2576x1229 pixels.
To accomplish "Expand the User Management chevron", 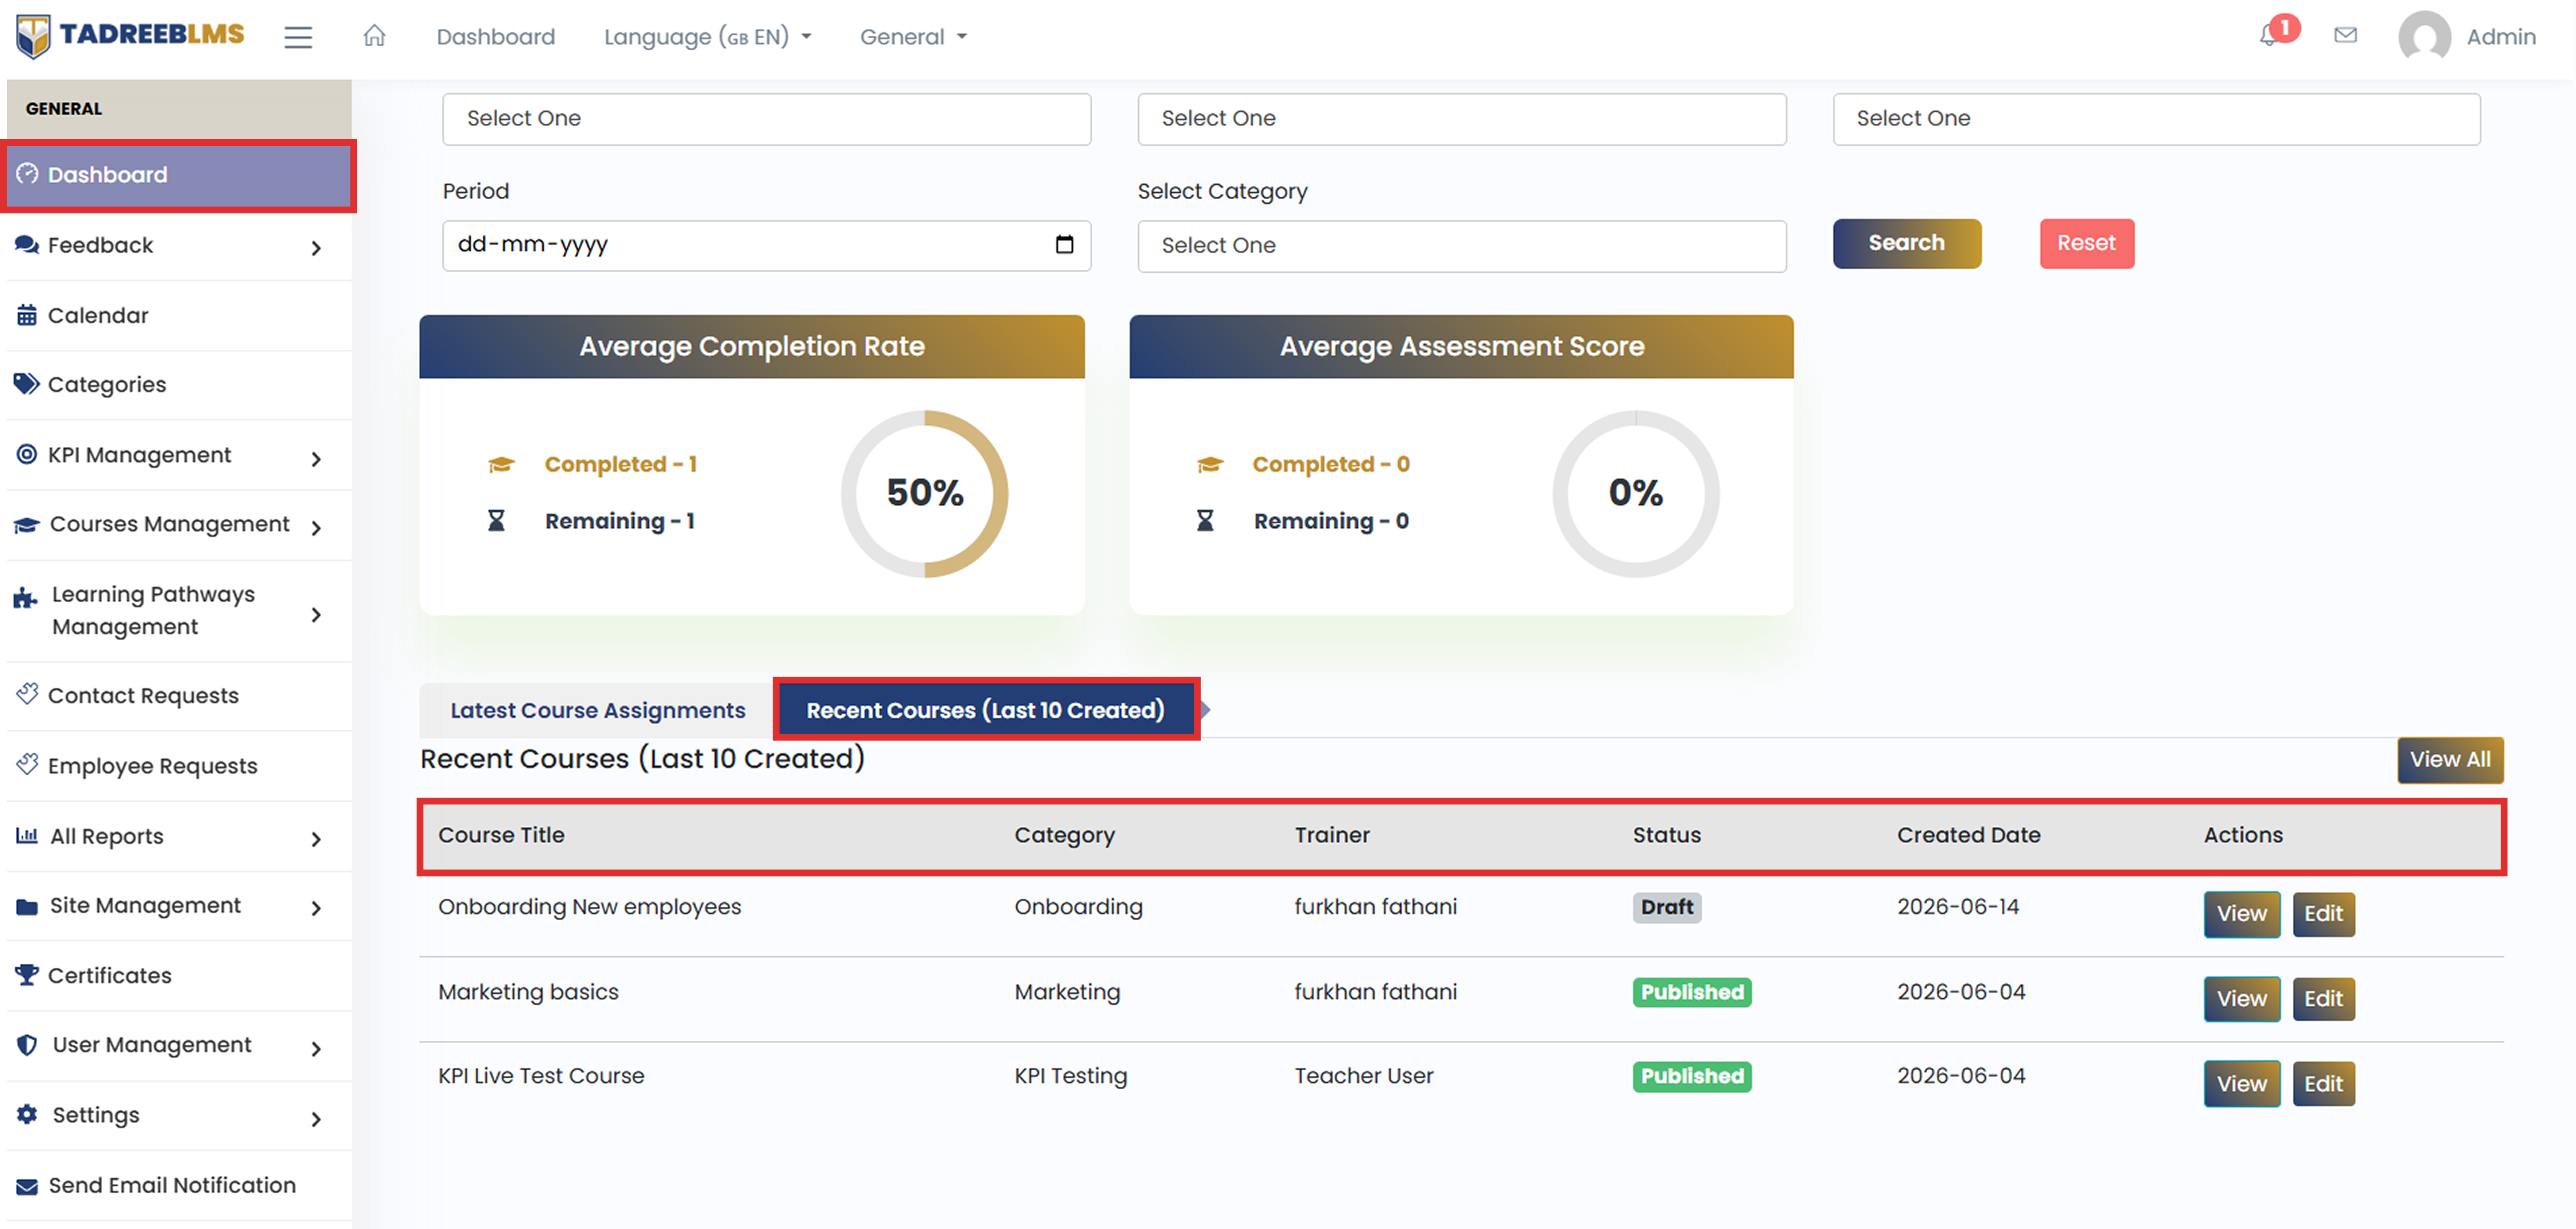I will 316,1049.
